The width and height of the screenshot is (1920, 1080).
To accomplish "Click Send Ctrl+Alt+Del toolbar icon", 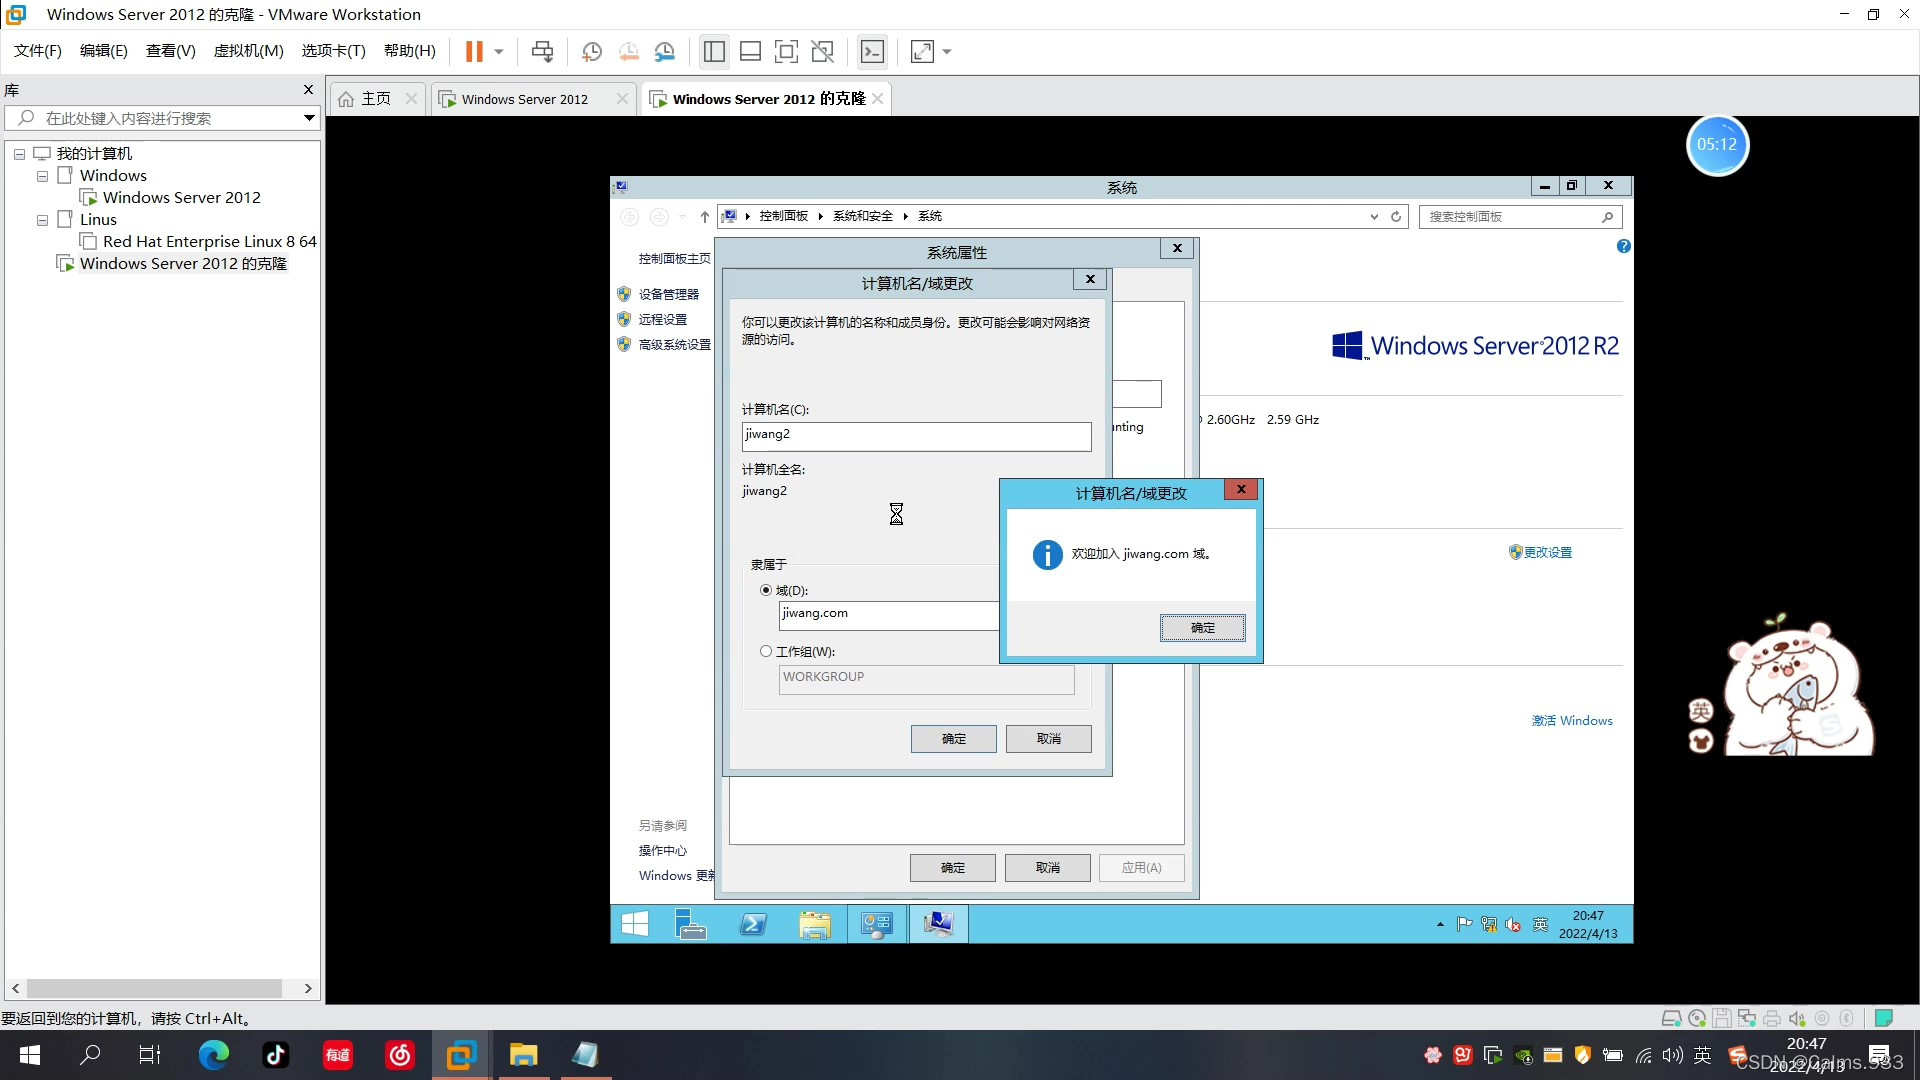I will coord(542,51).
